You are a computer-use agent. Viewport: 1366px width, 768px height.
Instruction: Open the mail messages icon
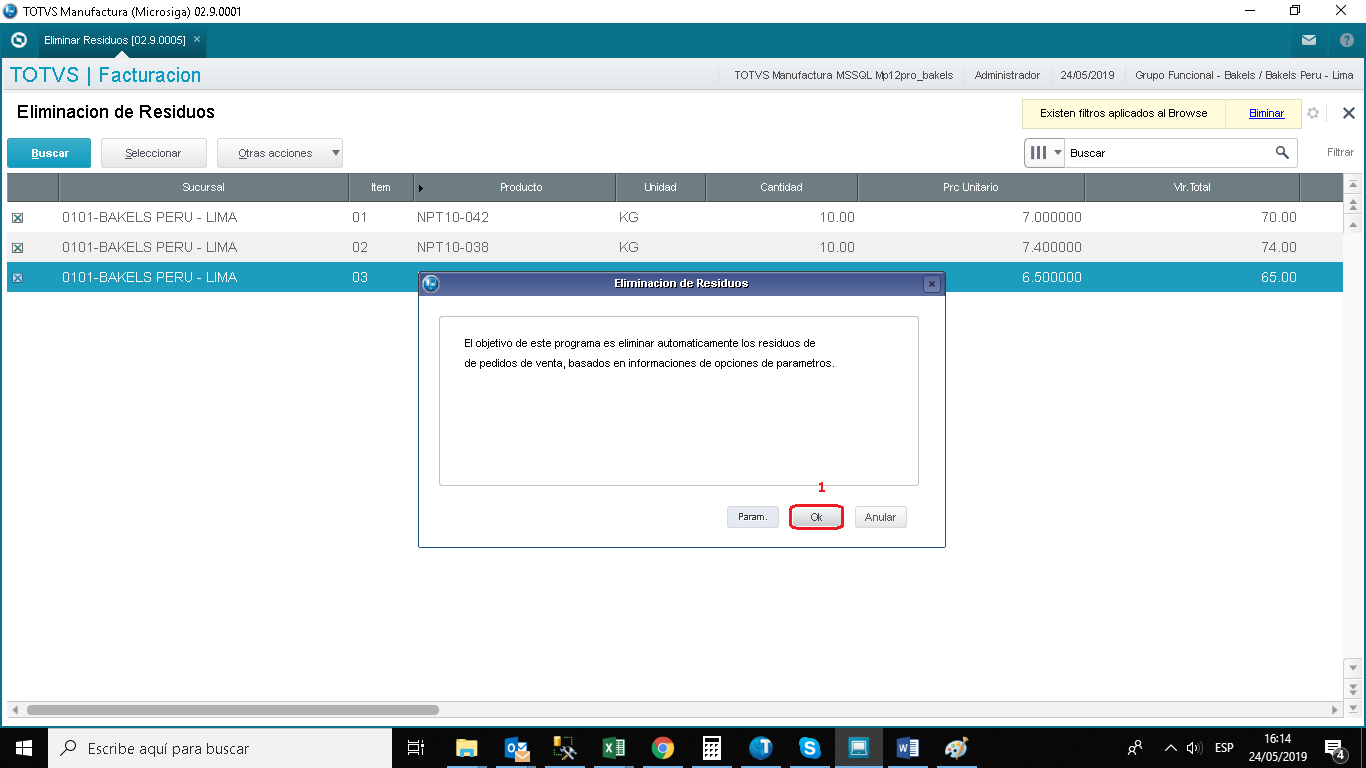pos(1309,40)
